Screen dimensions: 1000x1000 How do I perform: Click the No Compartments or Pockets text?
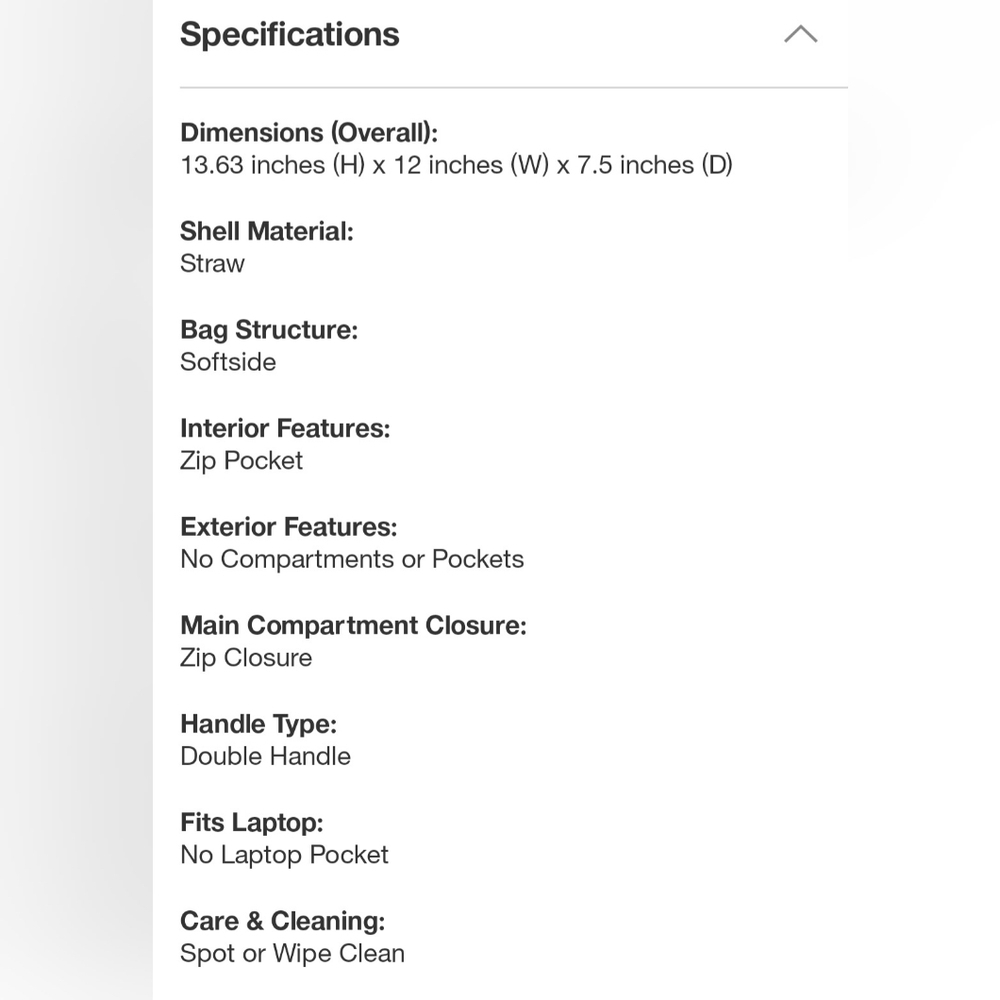352,559
